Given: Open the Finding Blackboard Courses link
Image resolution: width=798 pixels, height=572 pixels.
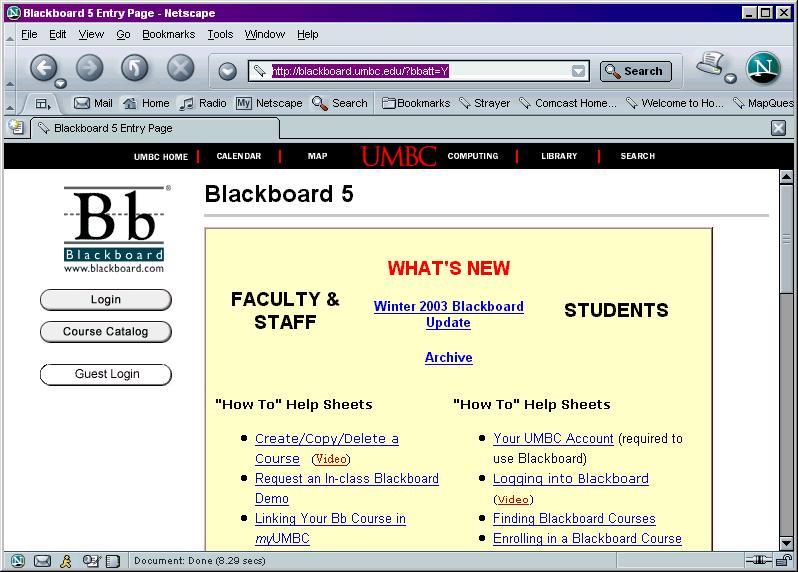Looking at the screenshot, I should point(574,519).
